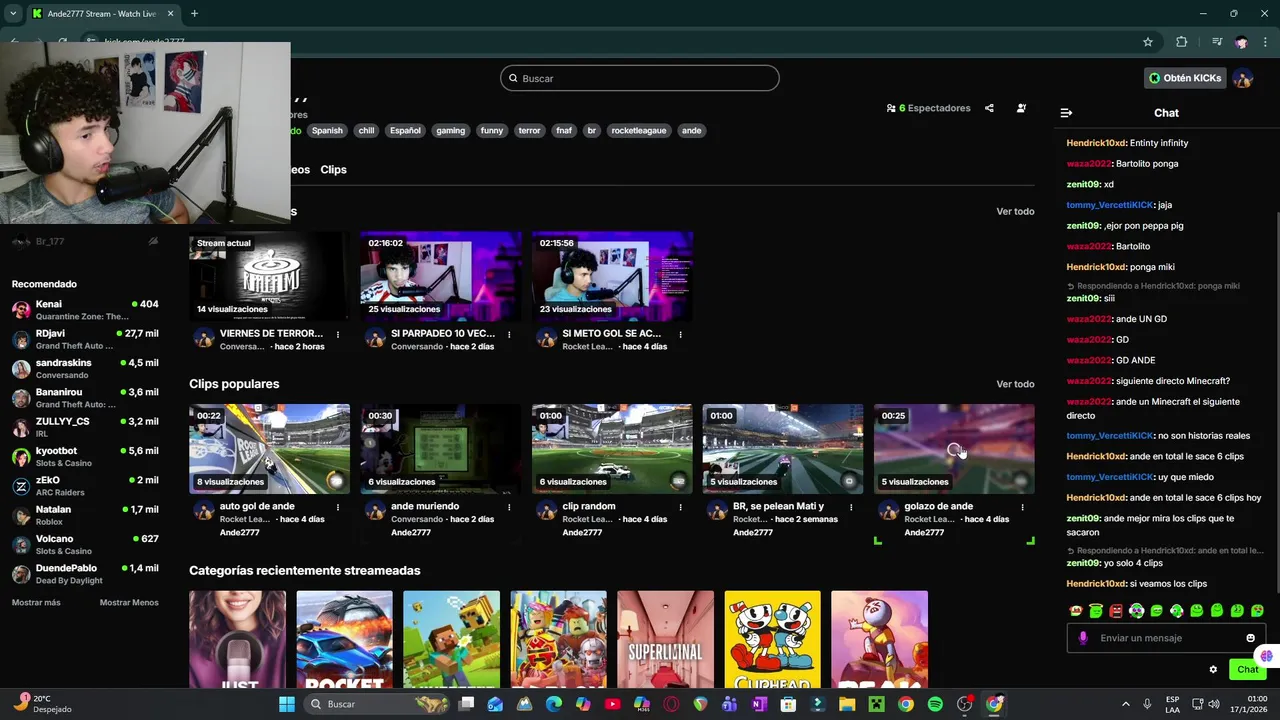This screenshot has height=720, width=1280.
Task: Click Mostrar Menos in recommended list
Action: [x=129, y=603]
